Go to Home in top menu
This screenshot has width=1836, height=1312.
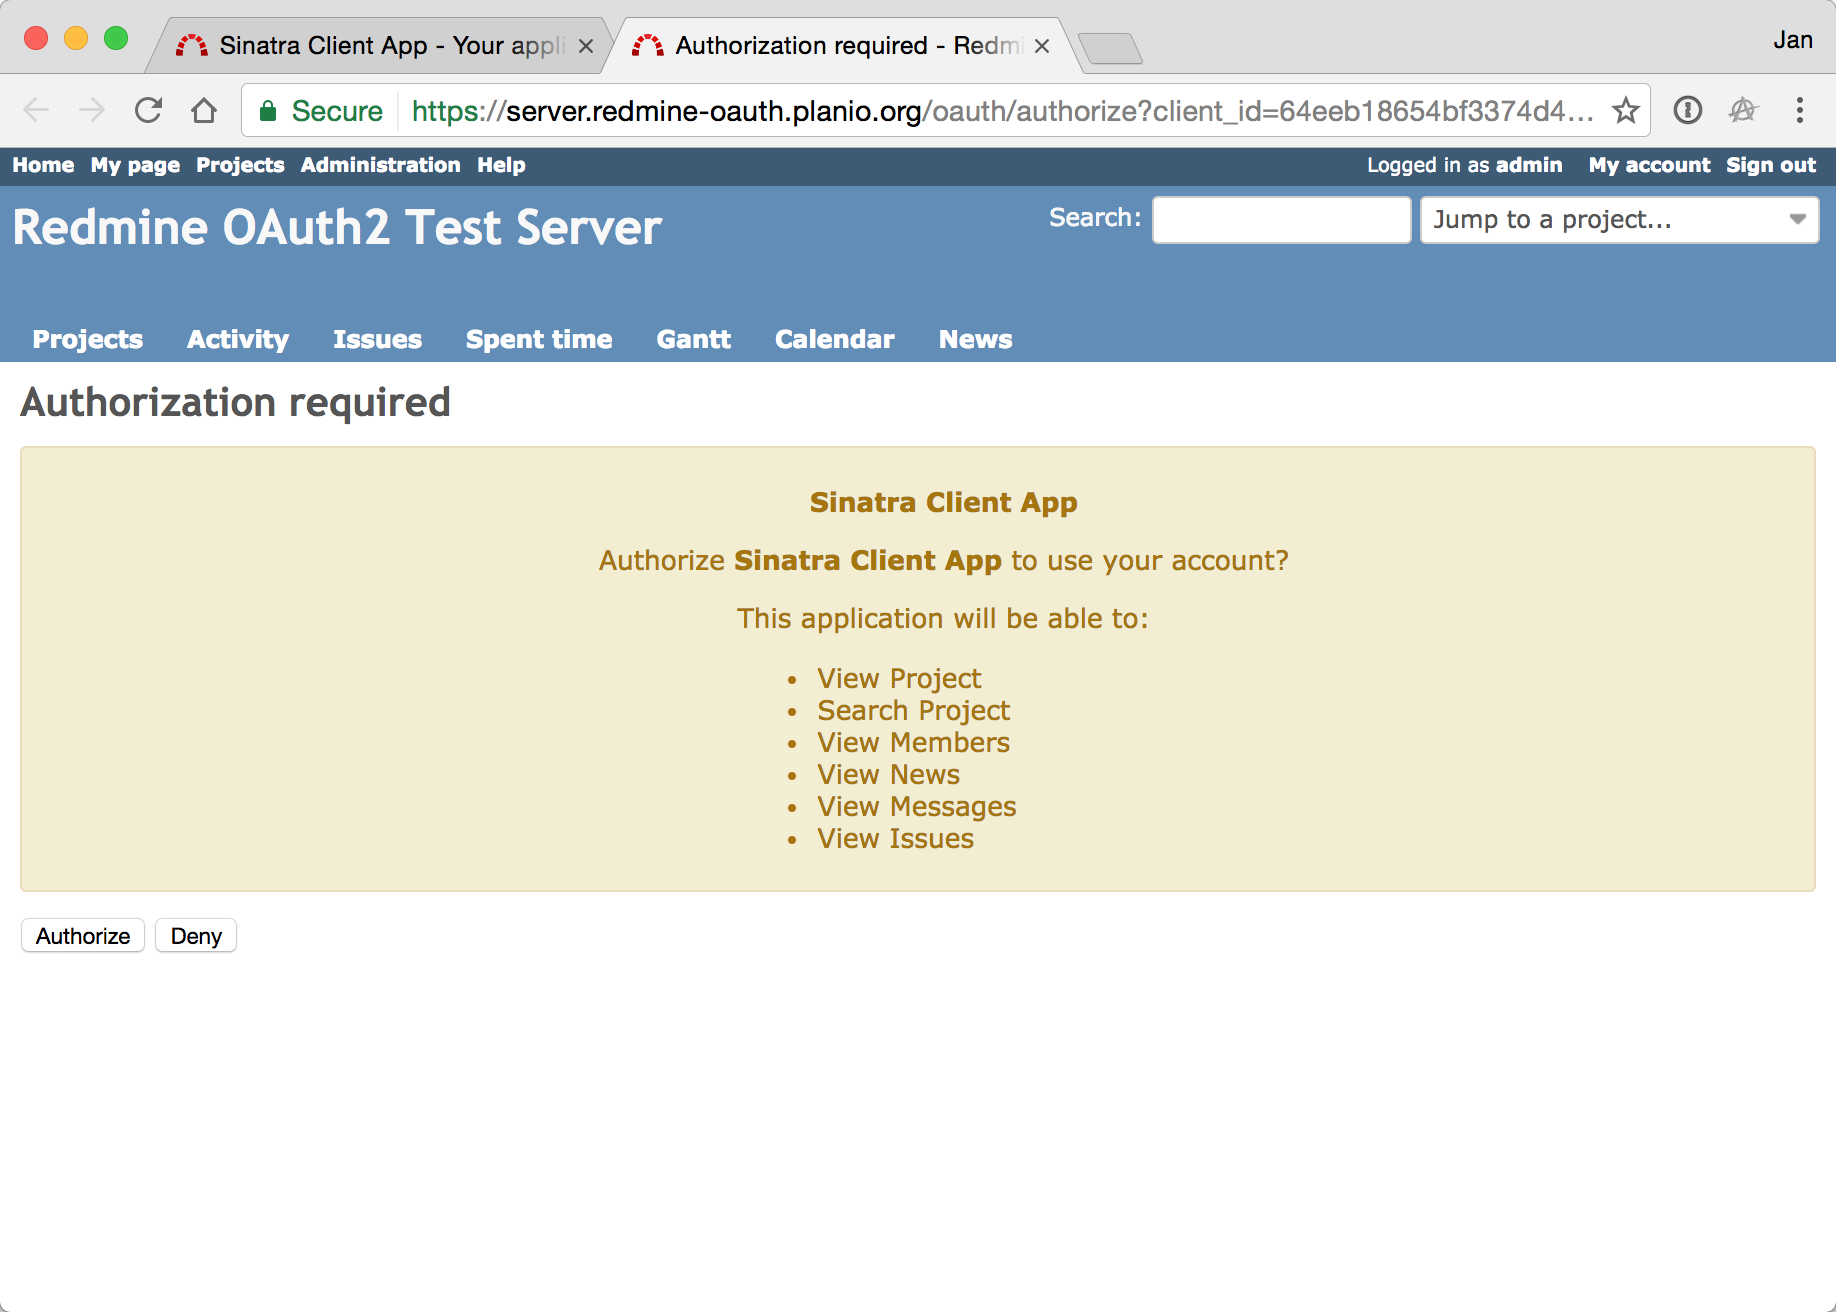click(43, 165)
